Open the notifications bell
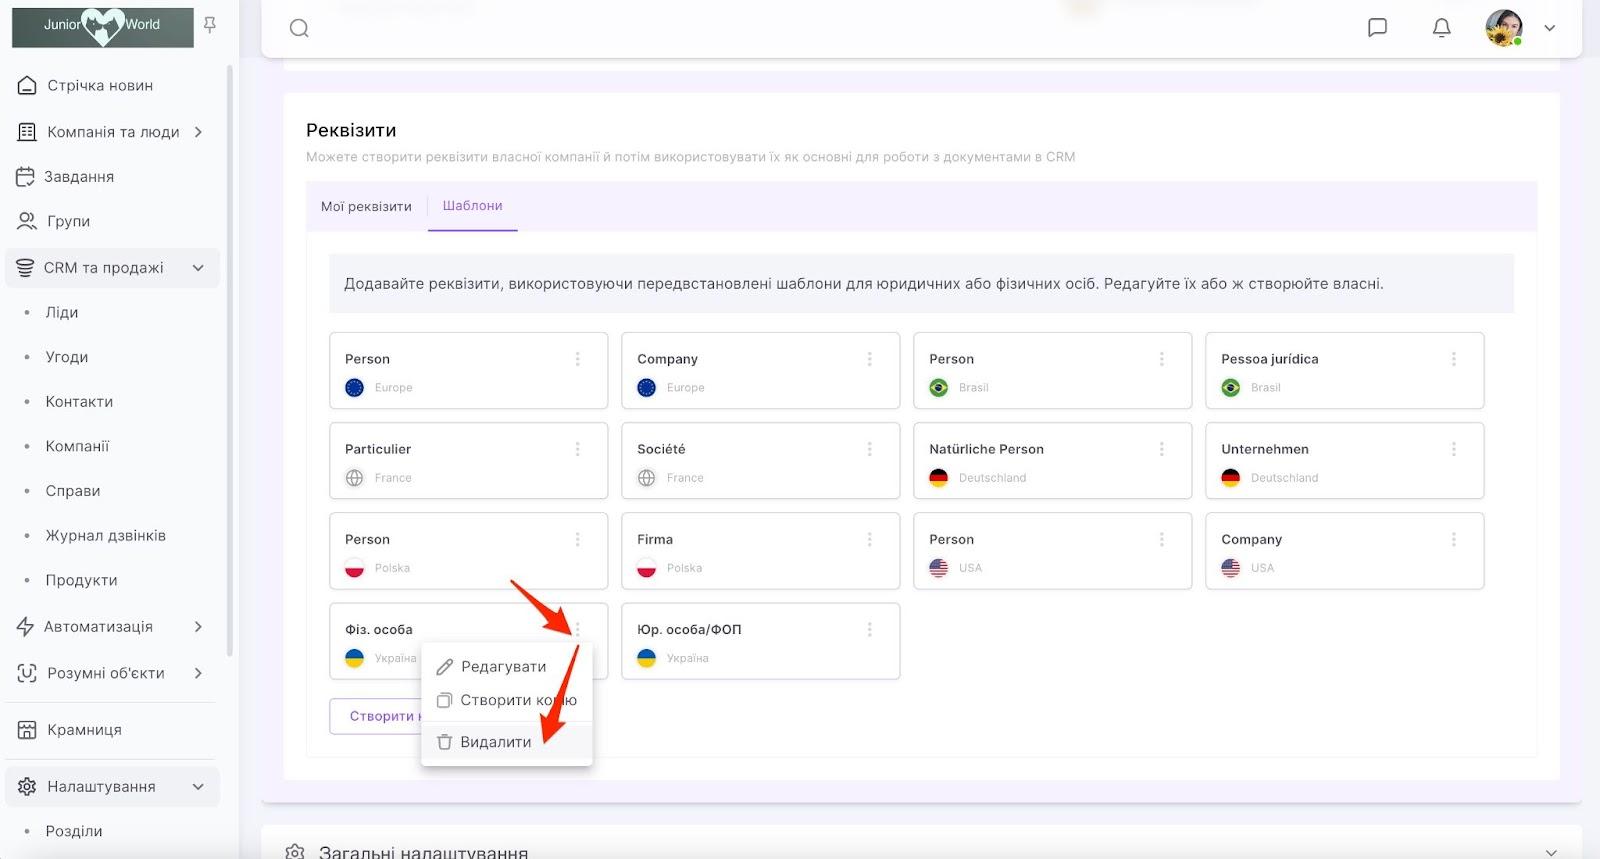 coord(1441,28)
